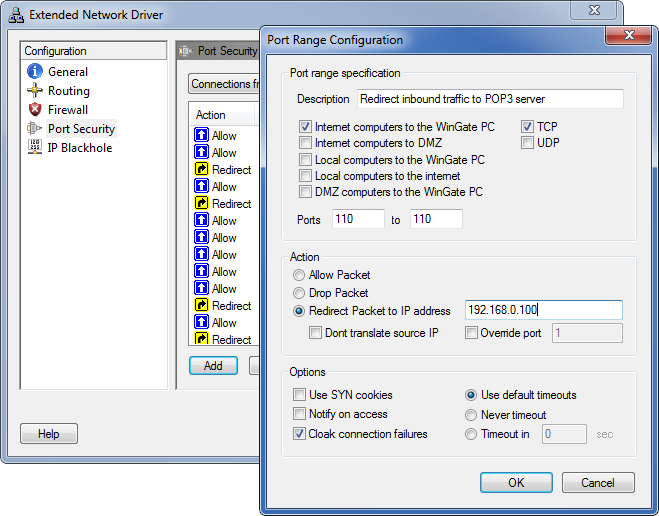
Task: Open the Connections dropdown in Port Security
Action: (224, 84)
